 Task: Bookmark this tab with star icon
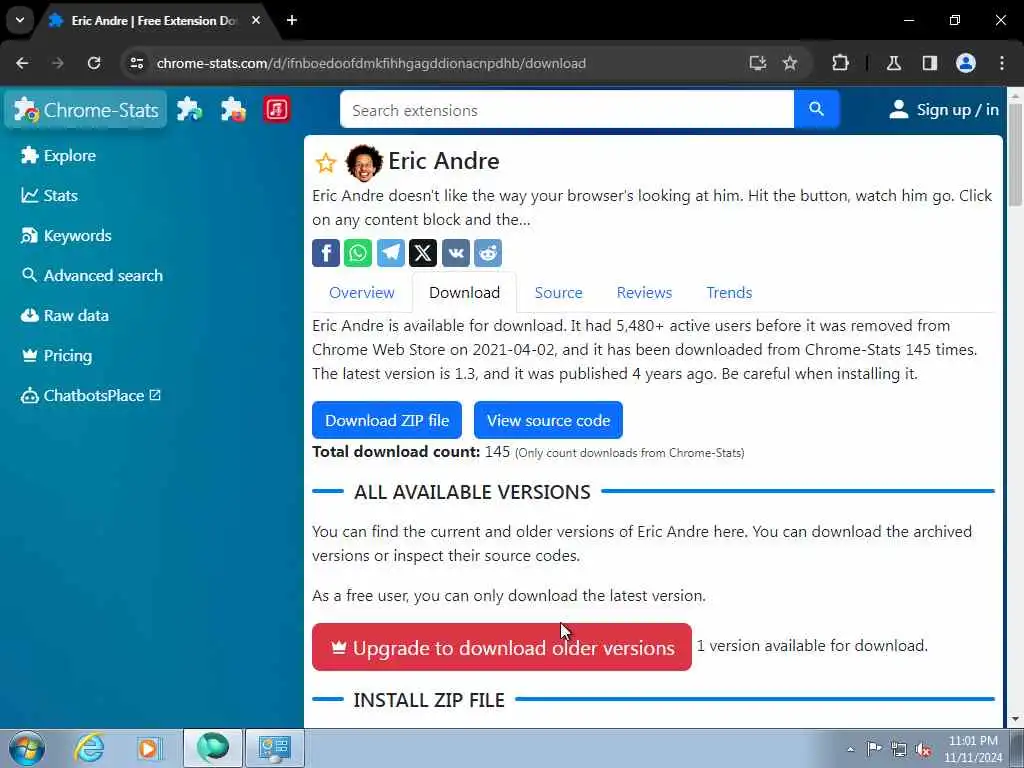pos(790,63)
